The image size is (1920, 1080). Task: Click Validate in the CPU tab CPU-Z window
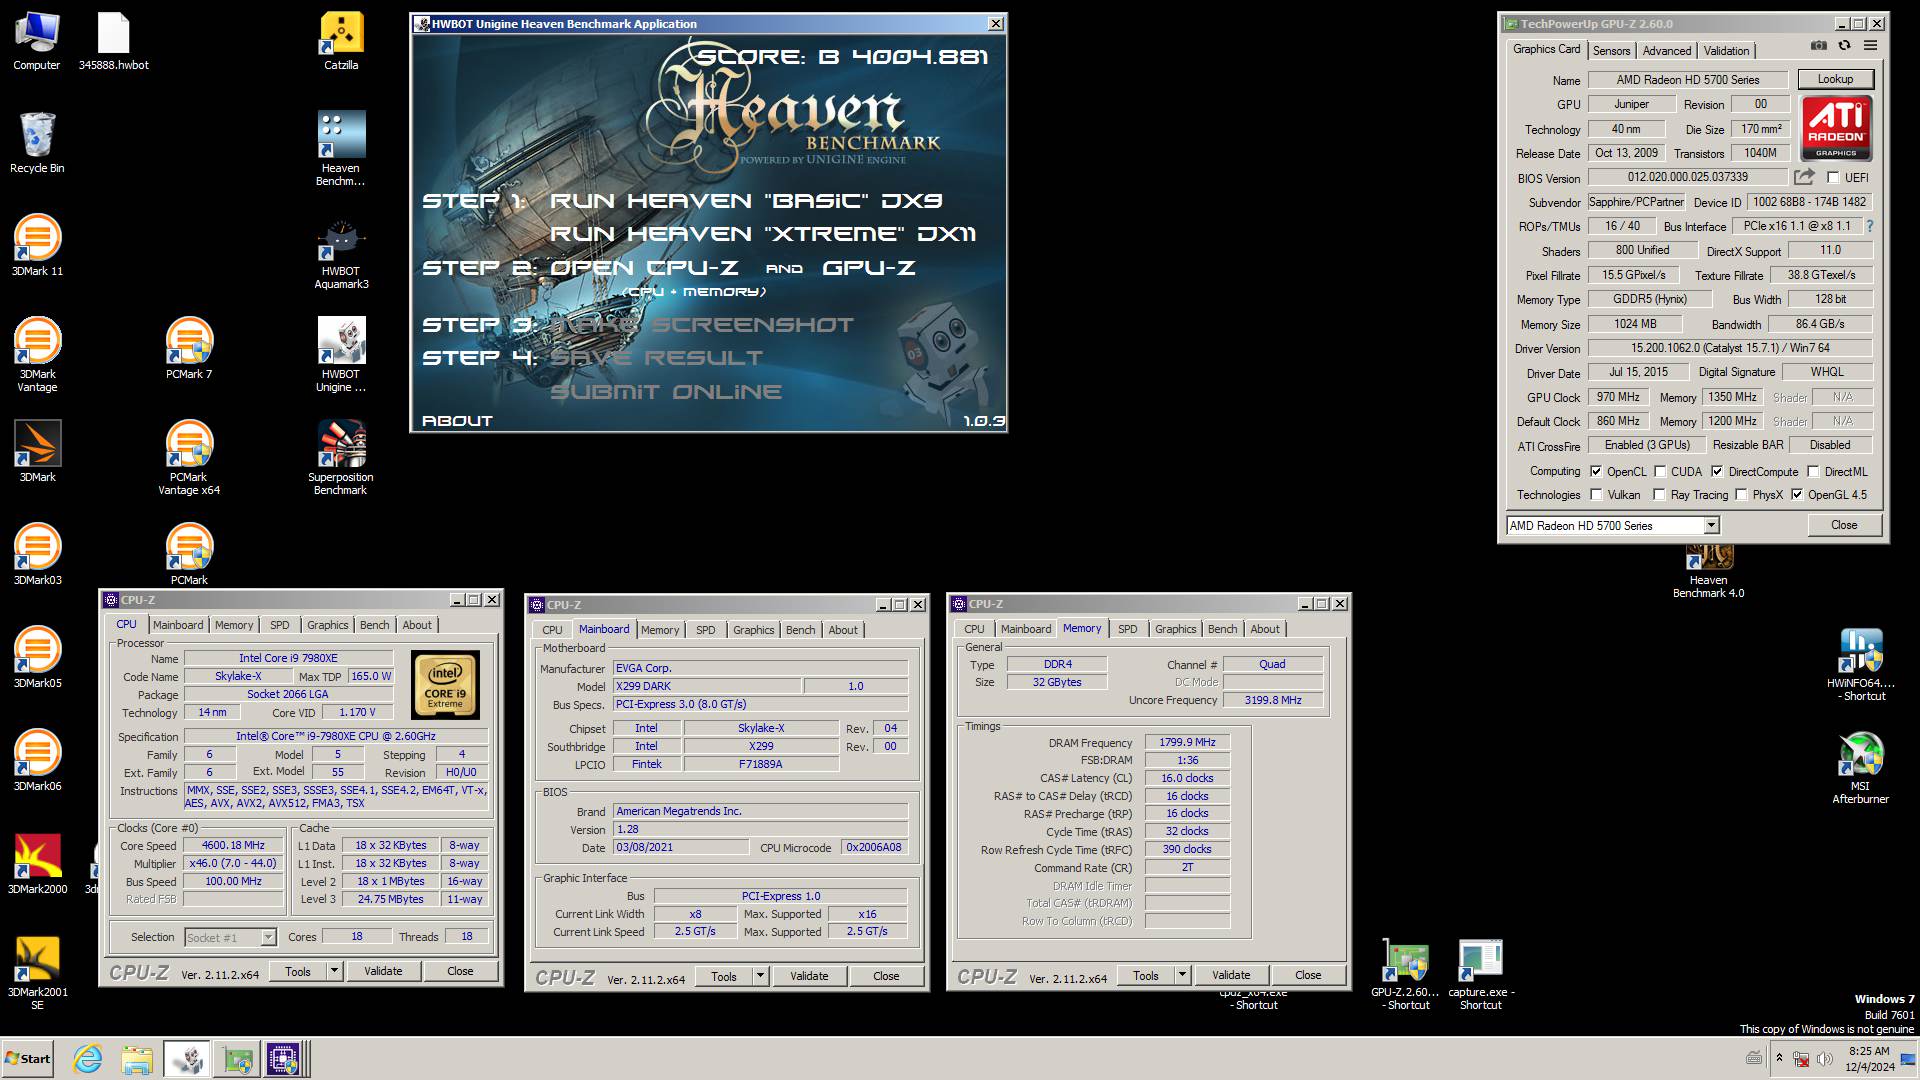[x=383, y=971]
